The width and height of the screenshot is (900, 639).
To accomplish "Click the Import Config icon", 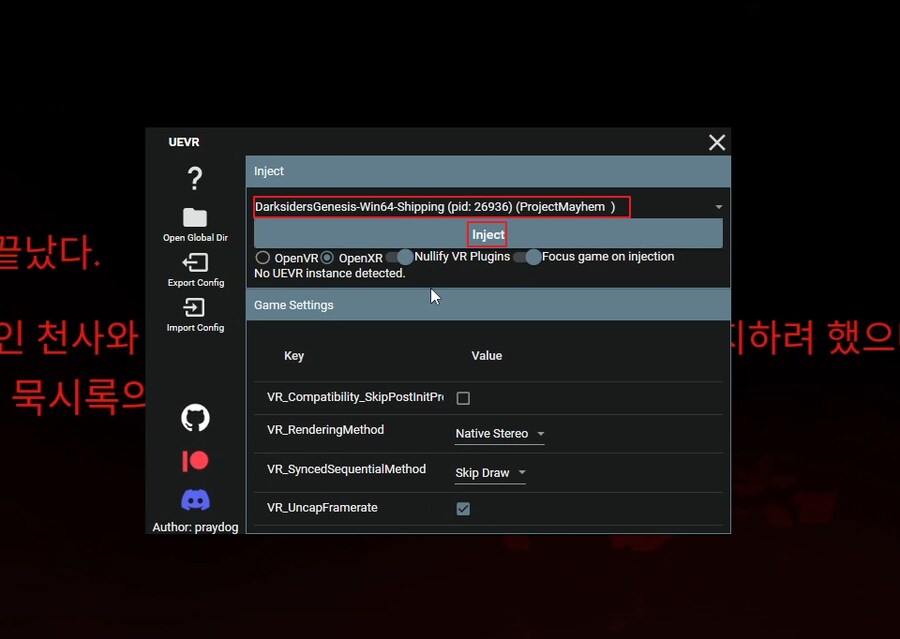I will pyautogui.click(x=194, y=308).
